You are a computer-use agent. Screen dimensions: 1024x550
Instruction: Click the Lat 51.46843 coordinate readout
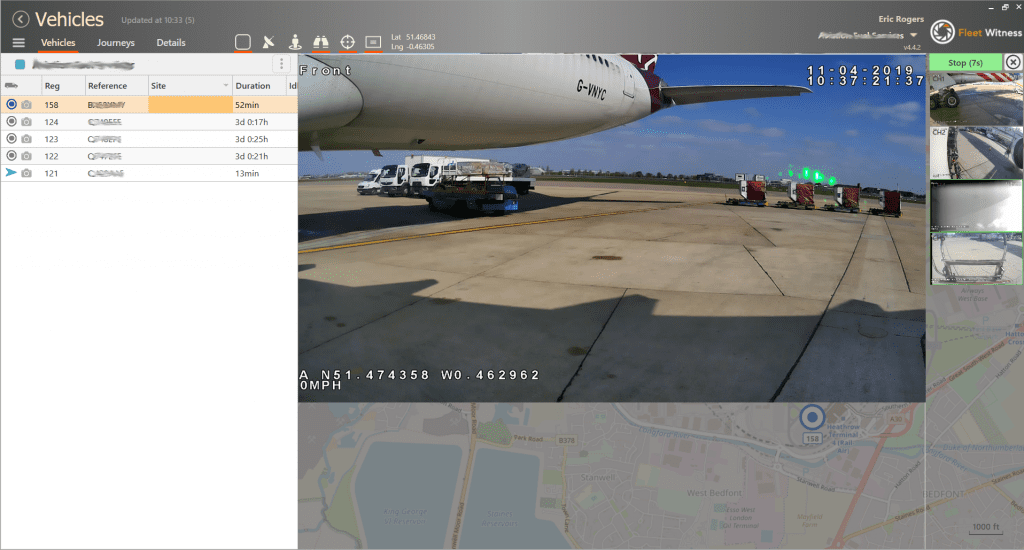pos(413,37)
